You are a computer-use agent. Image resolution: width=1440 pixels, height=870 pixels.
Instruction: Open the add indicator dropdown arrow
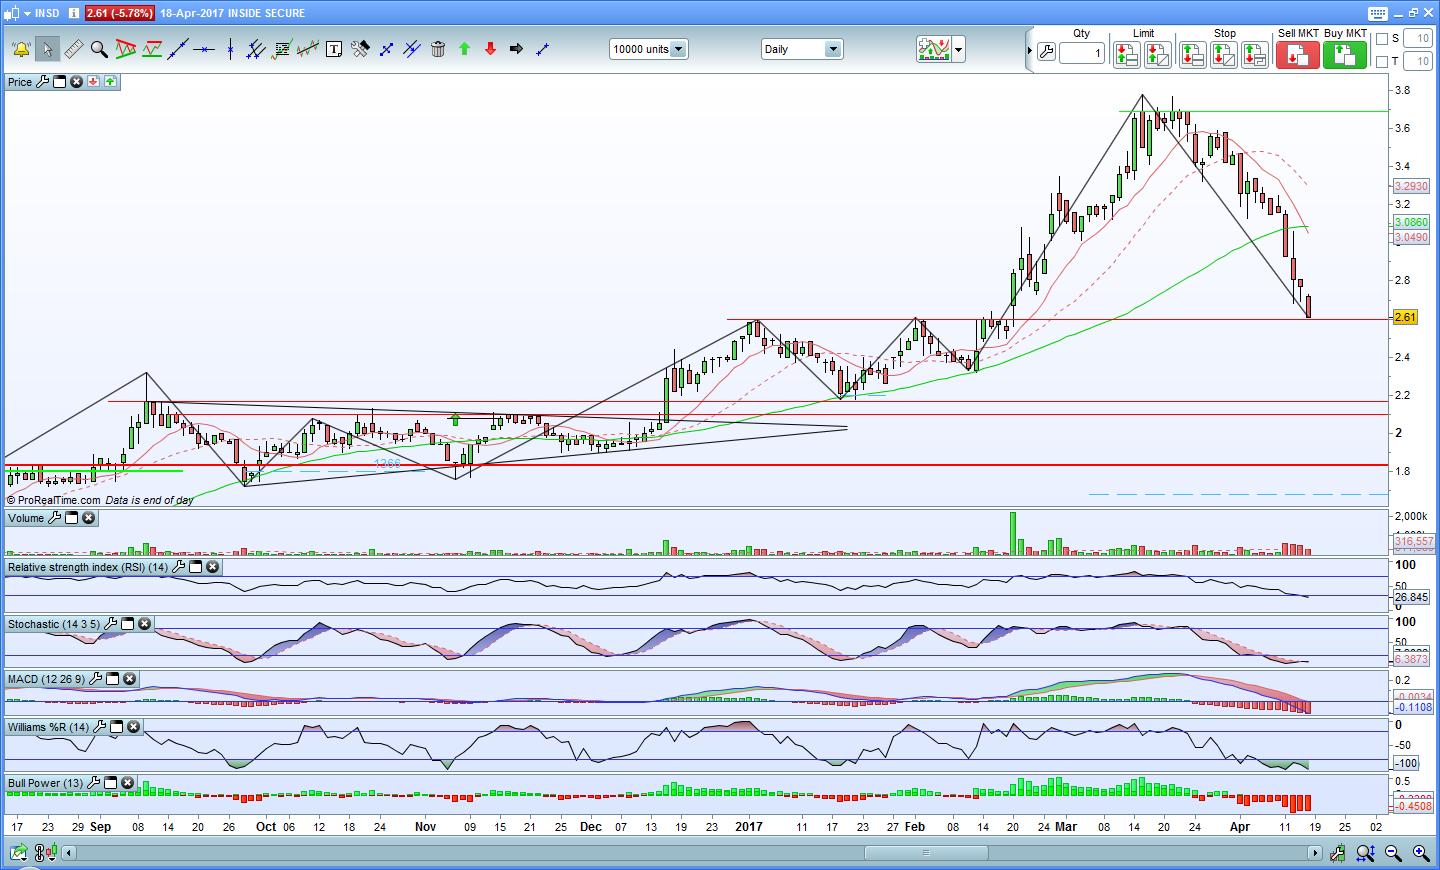(959, 49)
